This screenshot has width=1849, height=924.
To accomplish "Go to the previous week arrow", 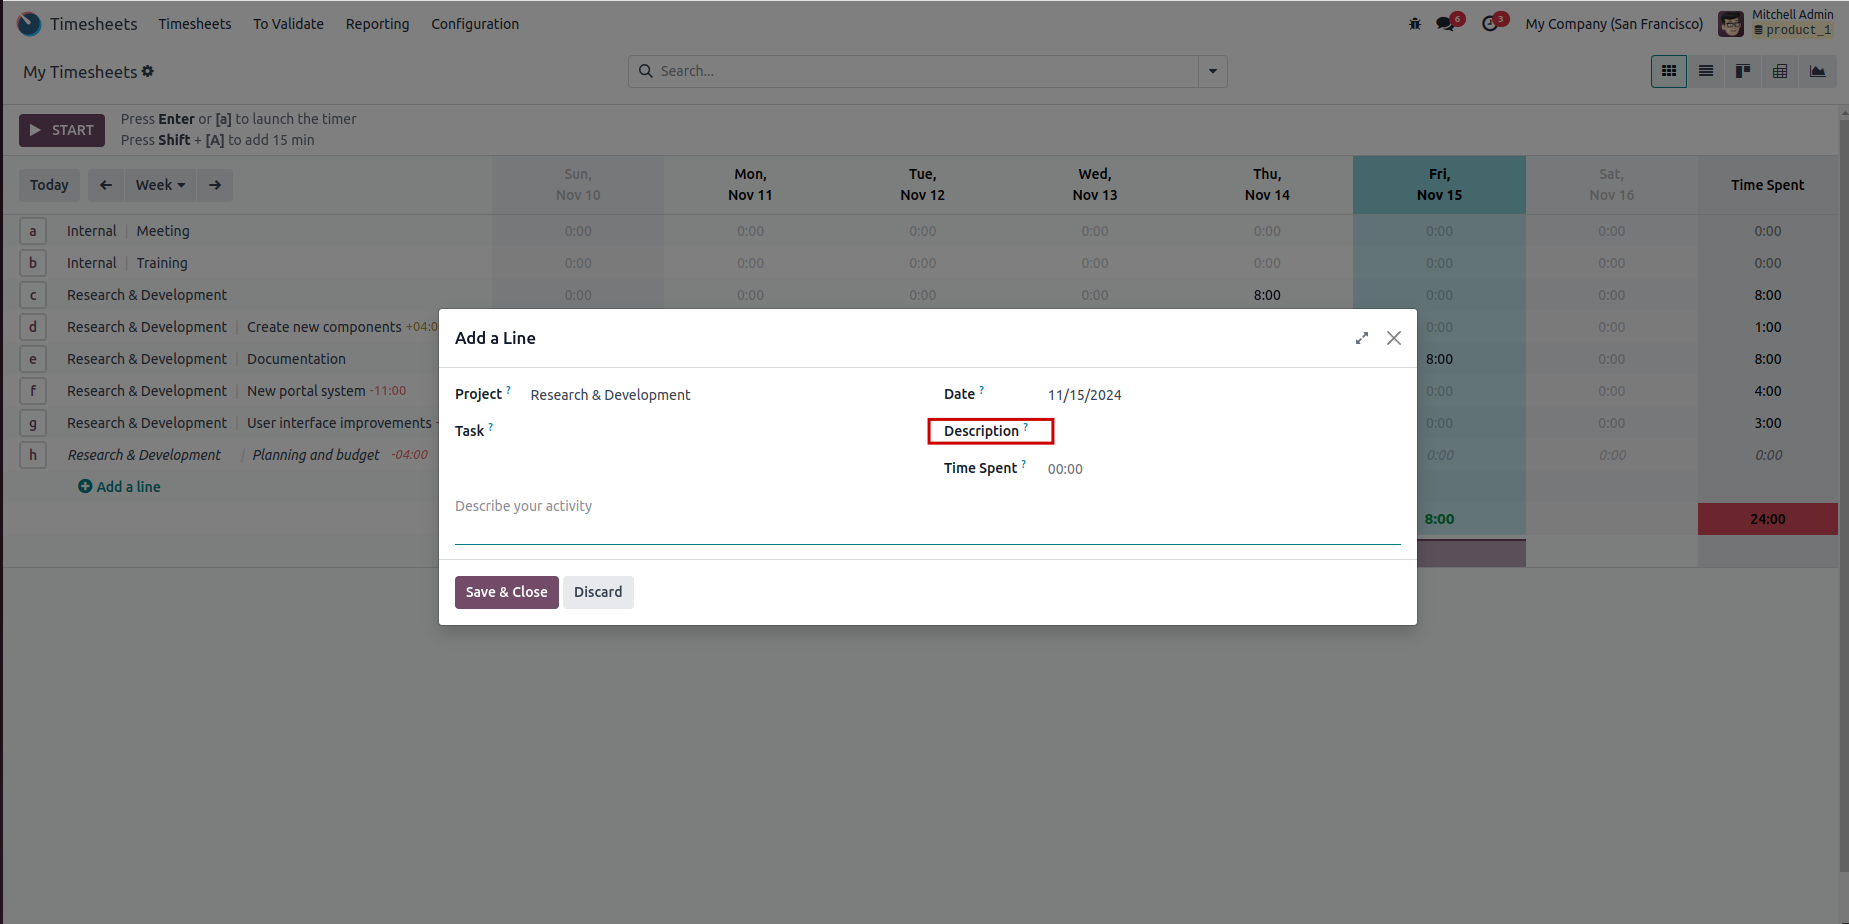I will click(106, 185).
